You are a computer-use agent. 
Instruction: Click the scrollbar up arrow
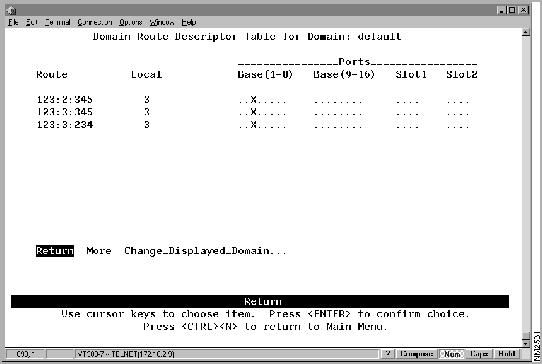pos(526,32)
